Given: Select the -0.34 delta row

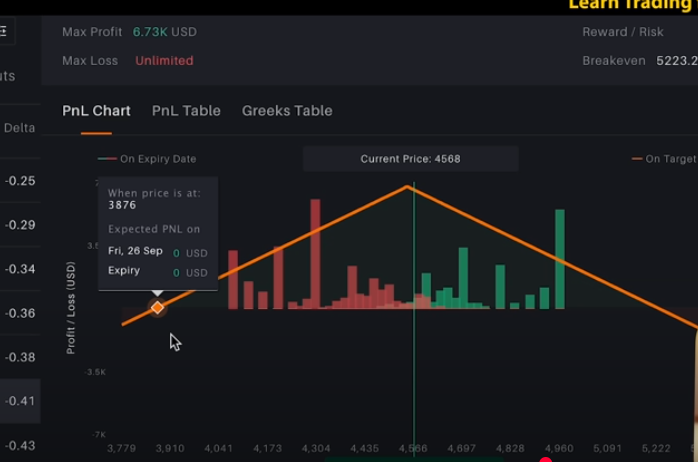Looking at the screenshot, I should pyautogui.click(x=20, y=269).
